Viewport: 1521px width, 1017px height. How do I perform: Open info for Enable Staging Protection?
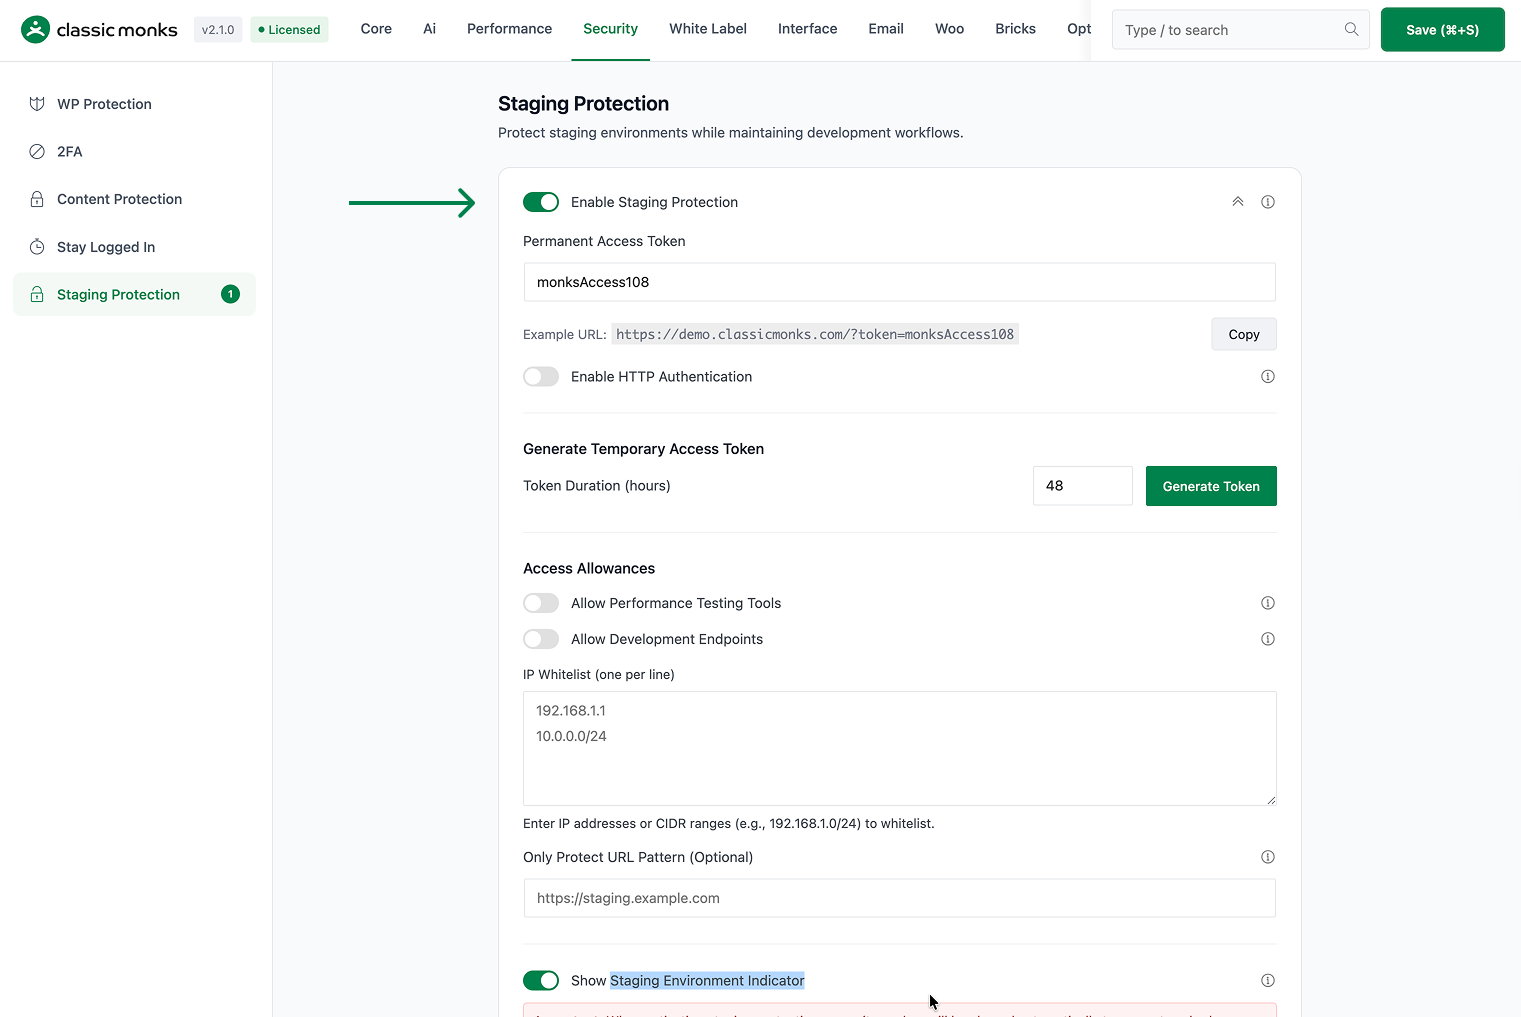pyautogui.click(x=1268, y=202)
